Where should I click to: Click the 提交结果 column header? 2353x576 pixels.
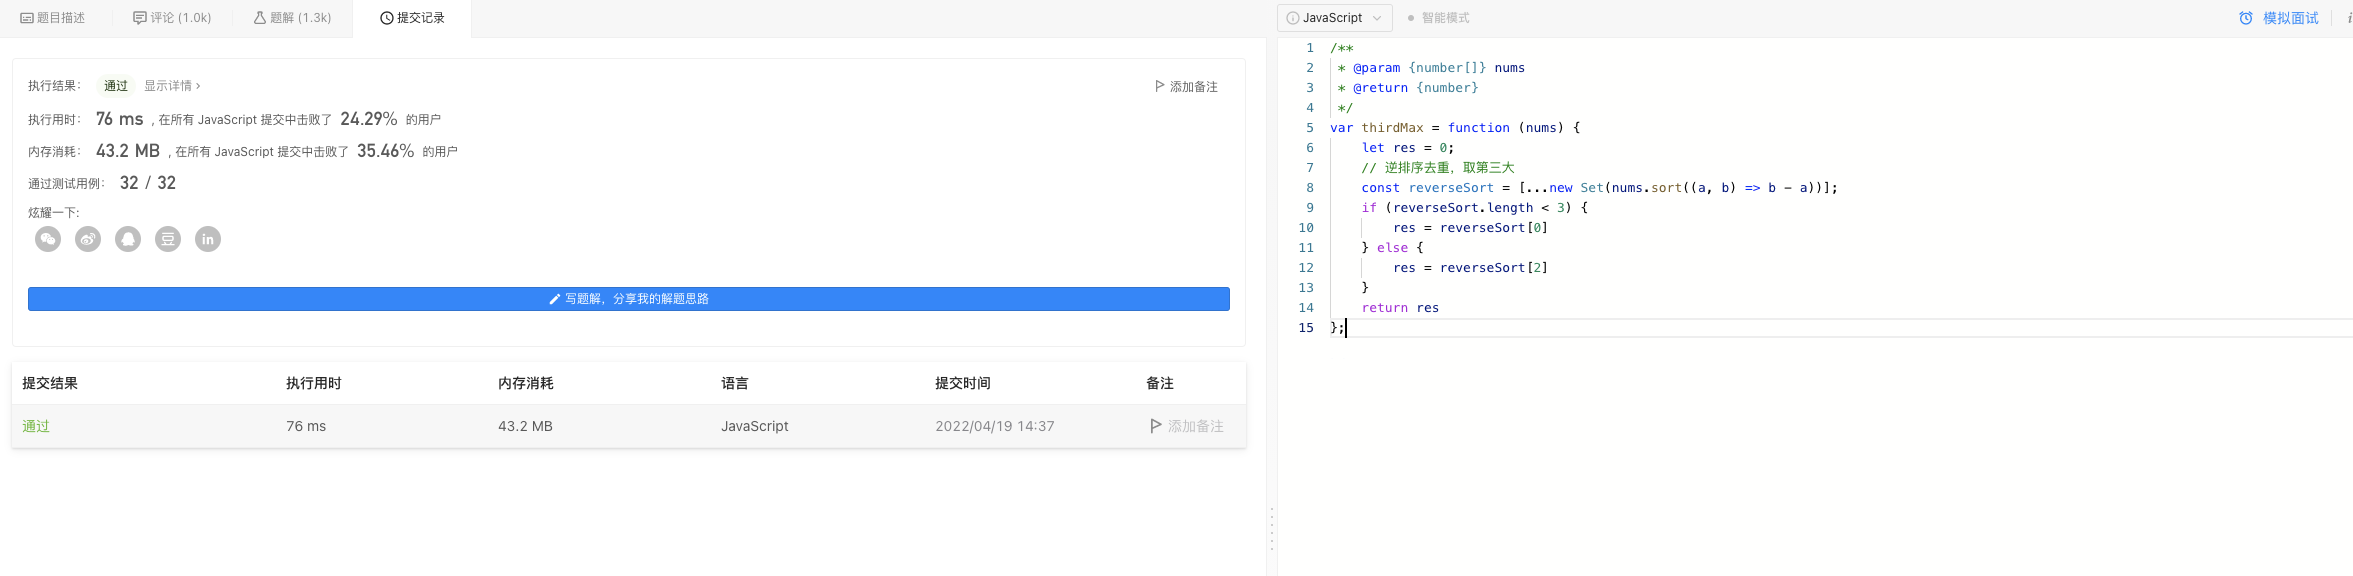(50, 383)
